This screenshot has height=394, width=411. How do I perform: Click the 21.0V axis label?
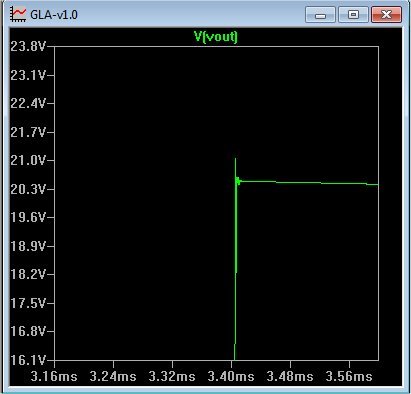point(28,160)
